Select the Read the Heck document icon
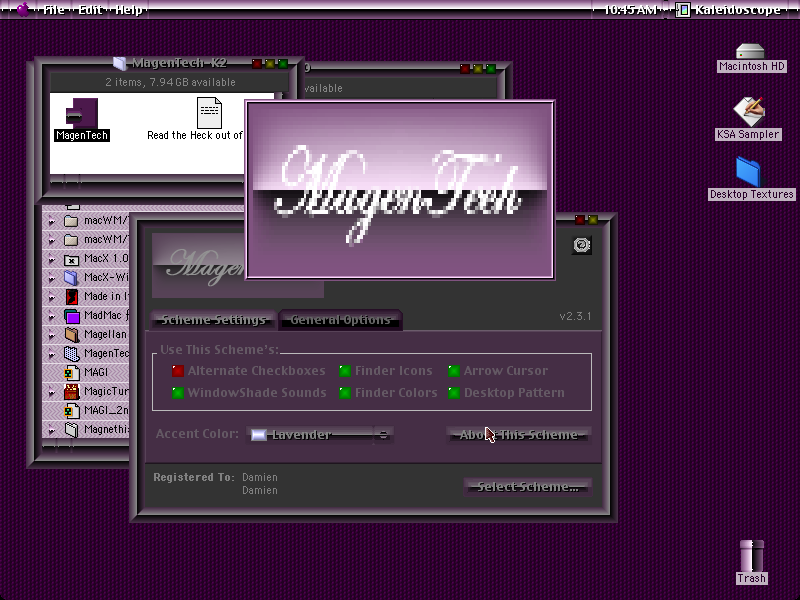The image size is (800, 600). 210,113
